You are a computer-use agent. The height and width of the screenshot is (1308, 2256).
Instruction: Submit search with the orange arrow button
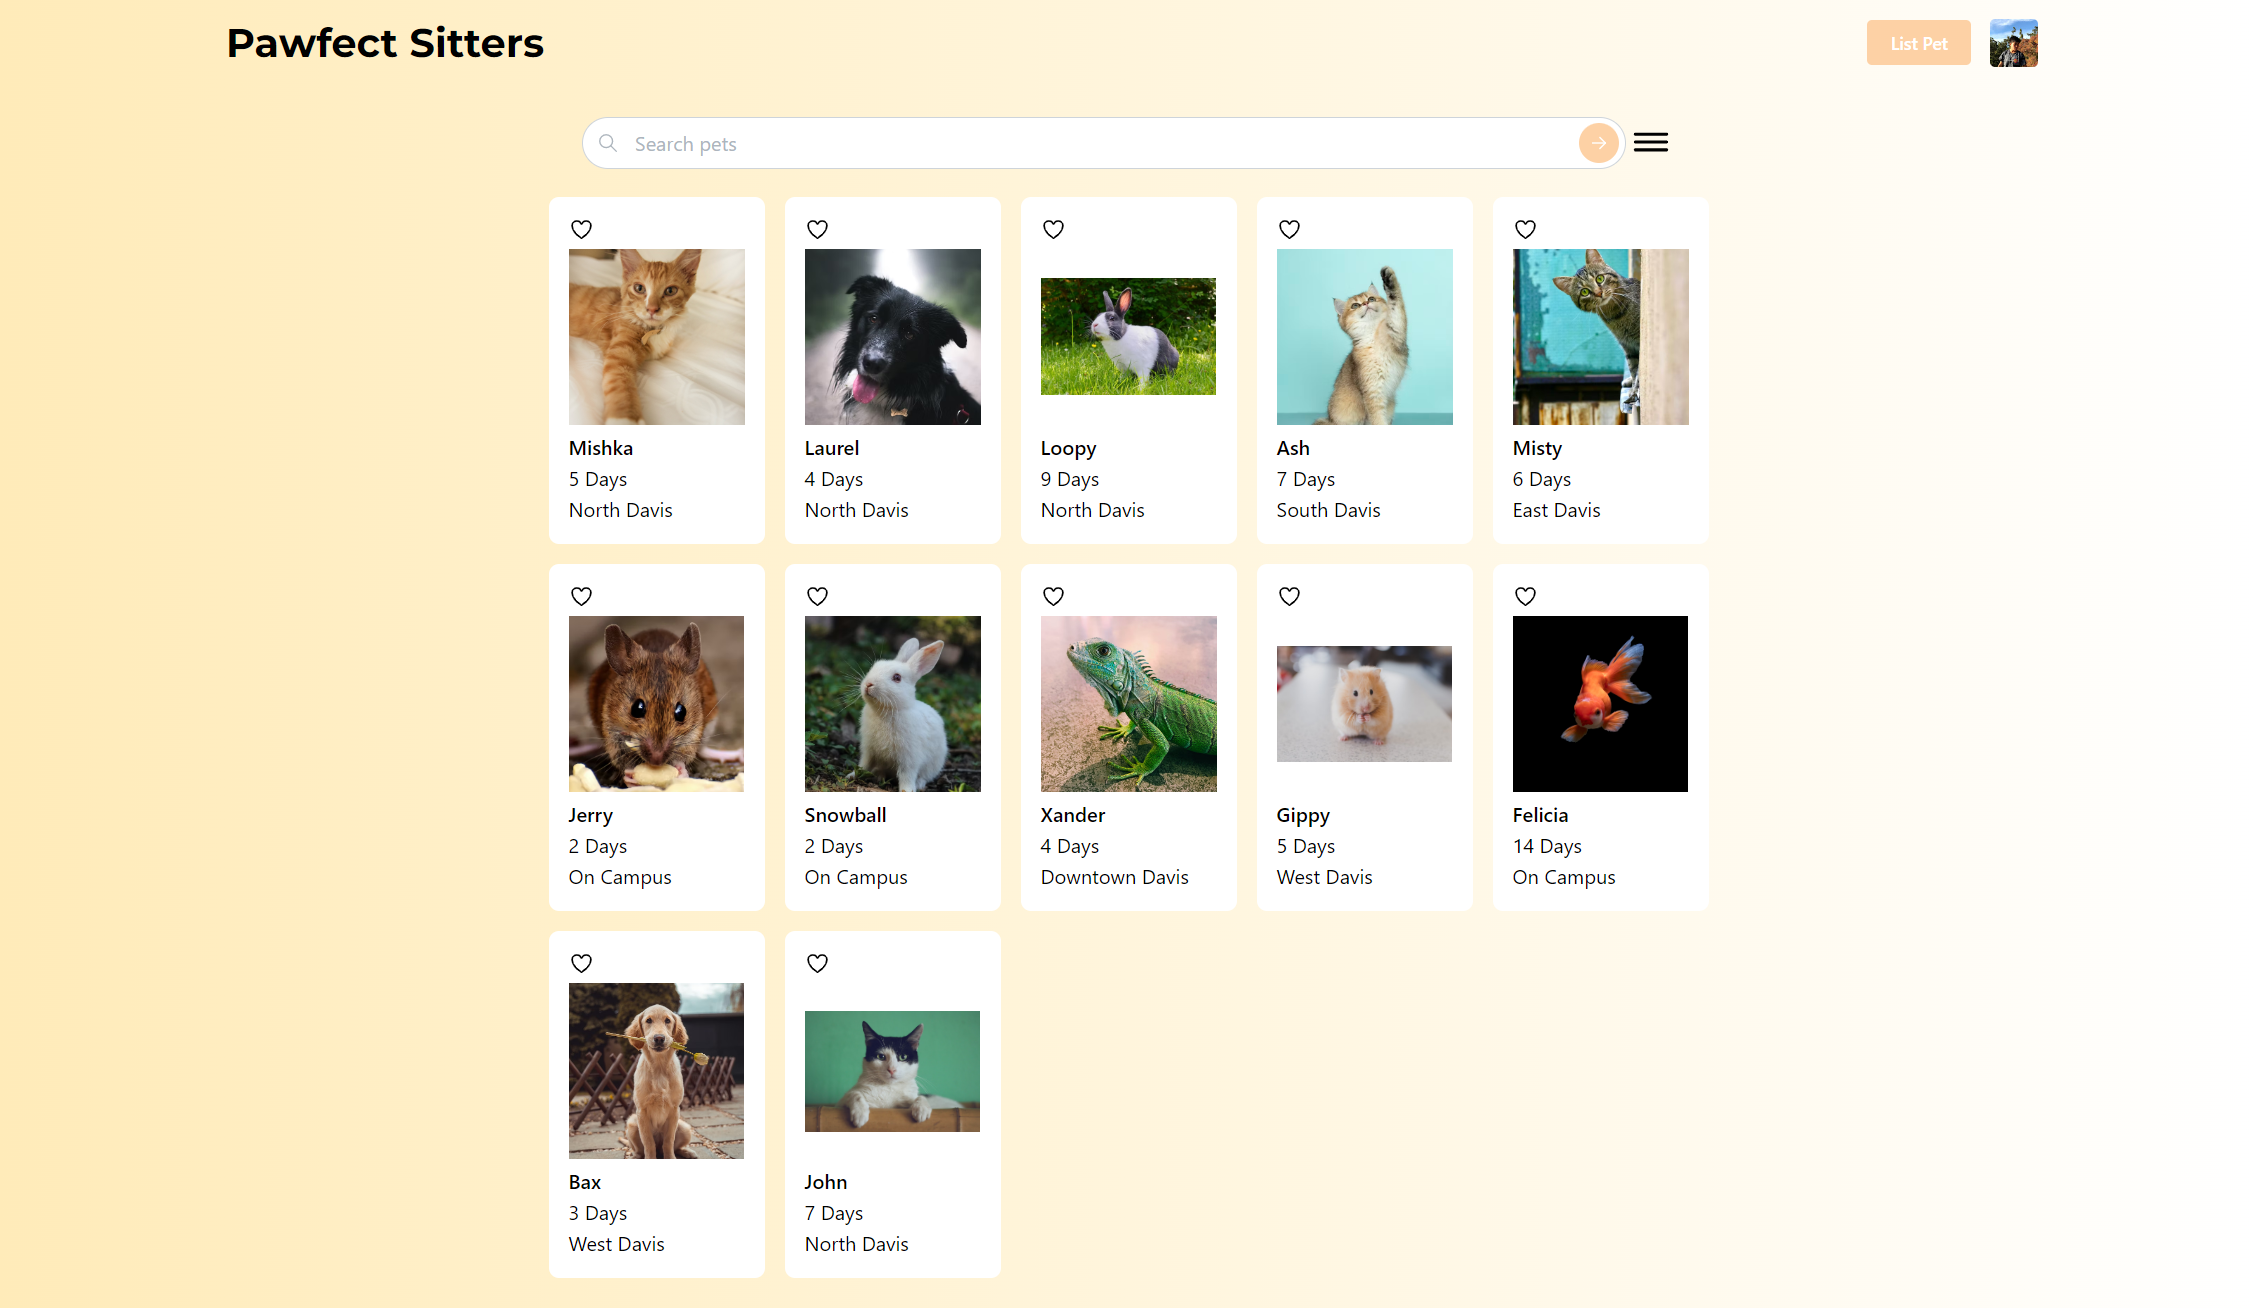[x=1598, y=143]
